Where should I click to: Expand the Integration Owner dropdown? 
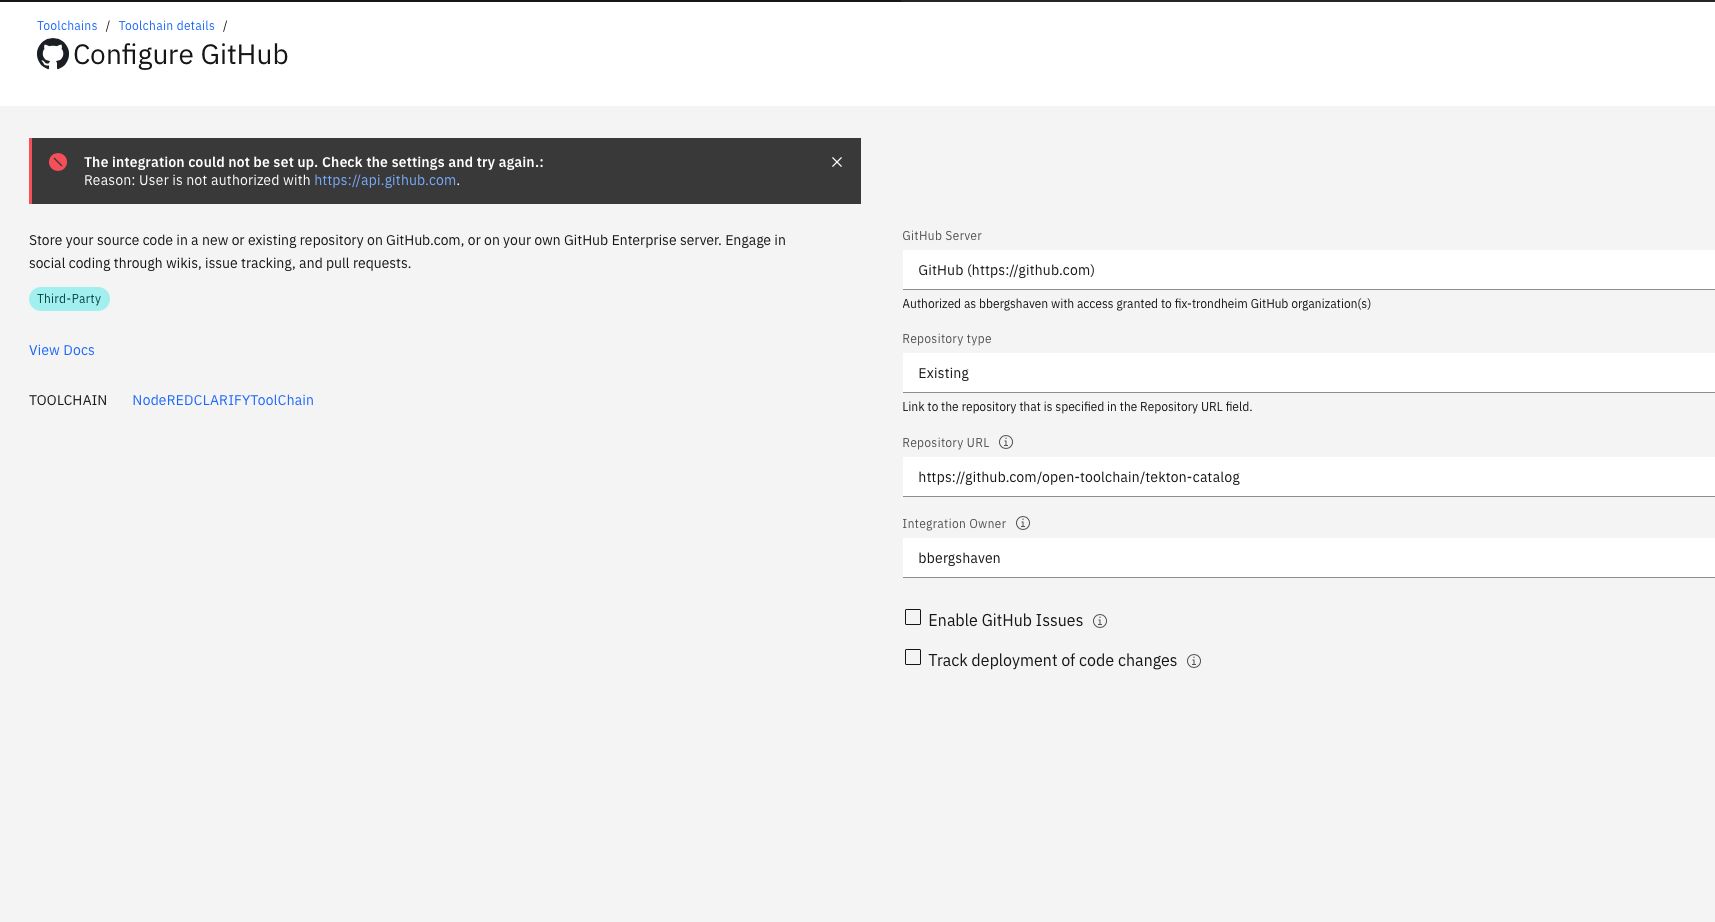[x=1308, y=558]
